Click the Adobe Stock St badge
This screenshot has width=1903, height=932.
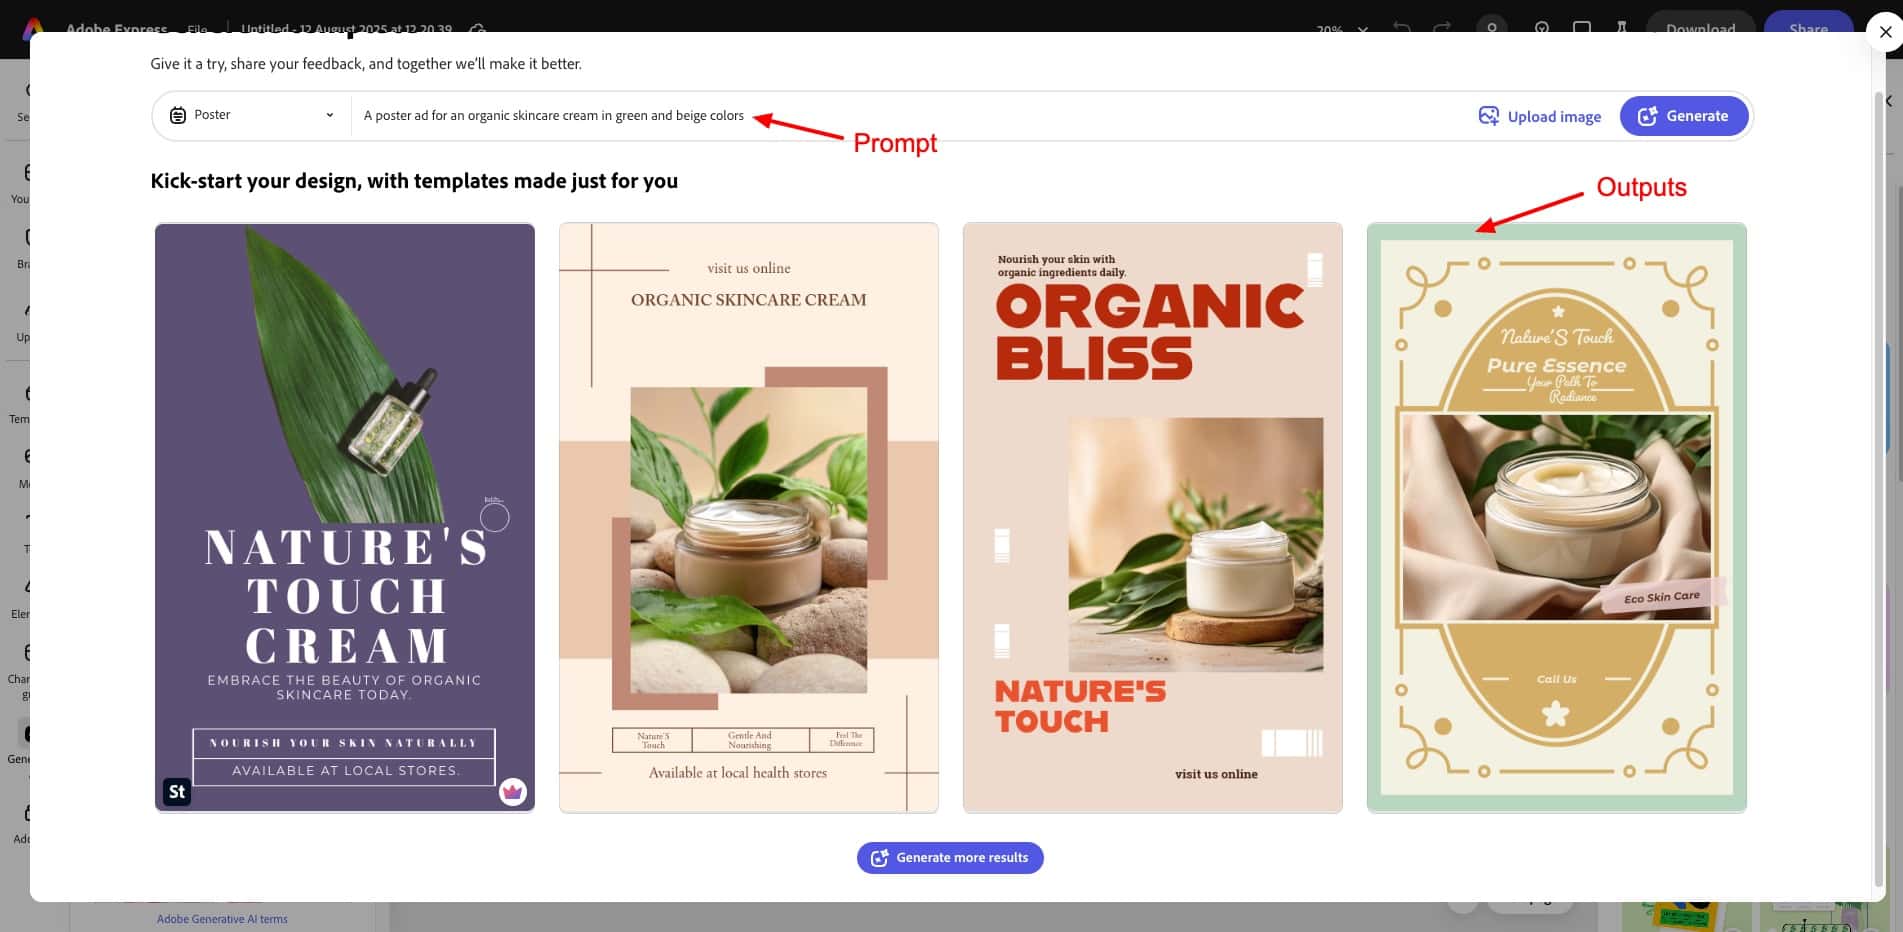[x=177, y=792]
